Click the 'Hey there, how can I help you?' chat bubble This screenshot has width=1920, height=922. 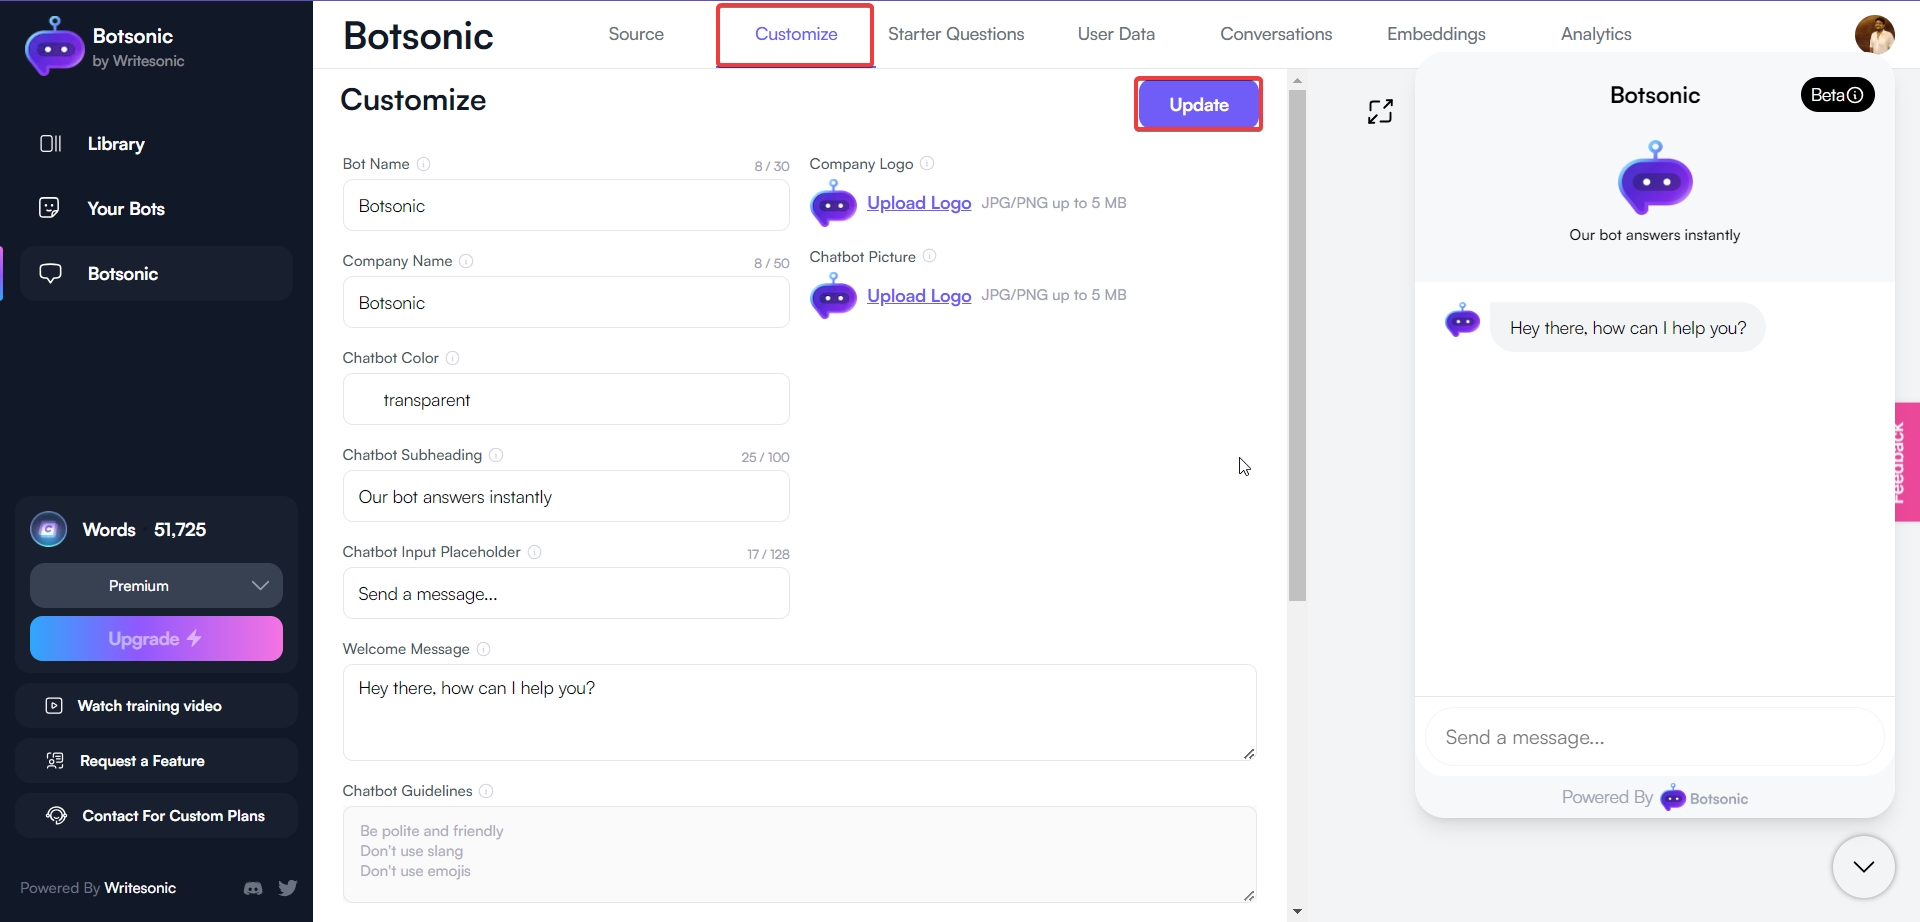click(x=1628, y=327)
